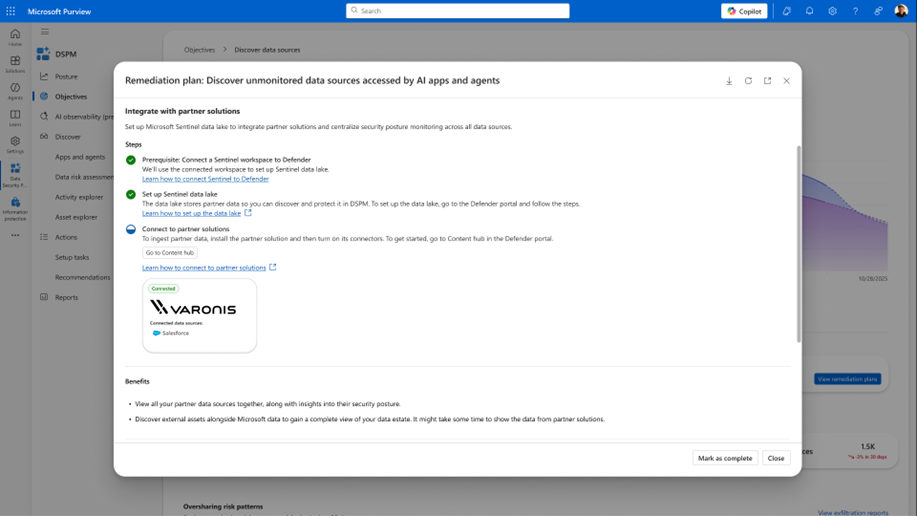This screenshot has height=516, width=917.
Task: Select Actions in DSPM navigation
Action: pos(66,237)
